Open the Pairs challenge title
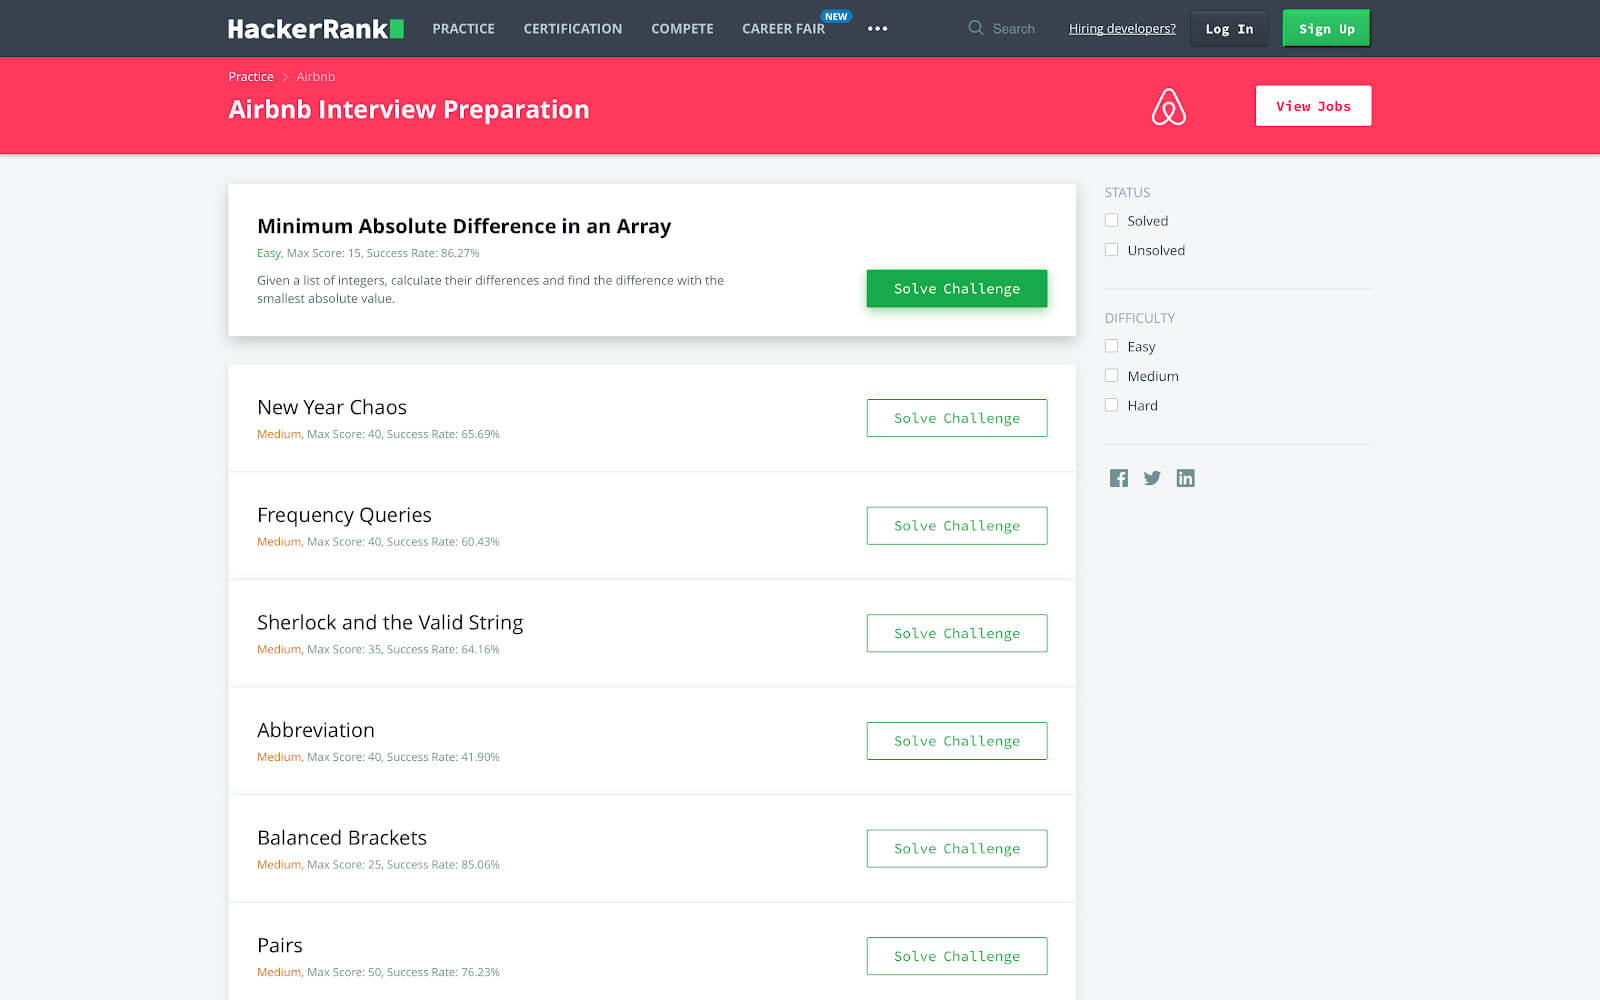1600x1000 pixels. click(x=280, y=945)
